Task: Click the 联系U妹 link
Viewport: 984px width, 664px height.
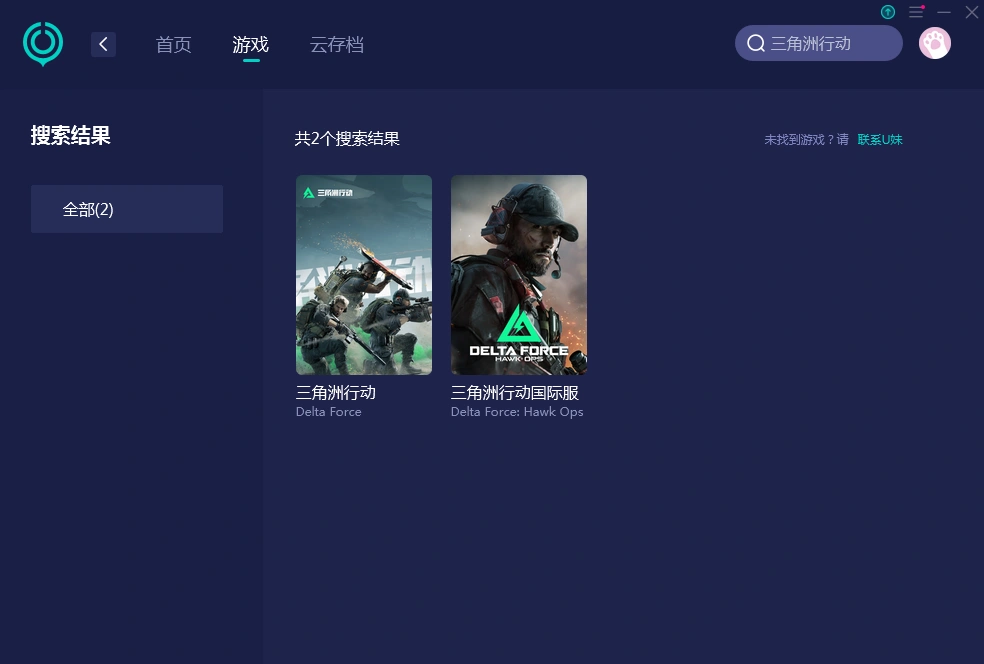Action: (880, 139)
